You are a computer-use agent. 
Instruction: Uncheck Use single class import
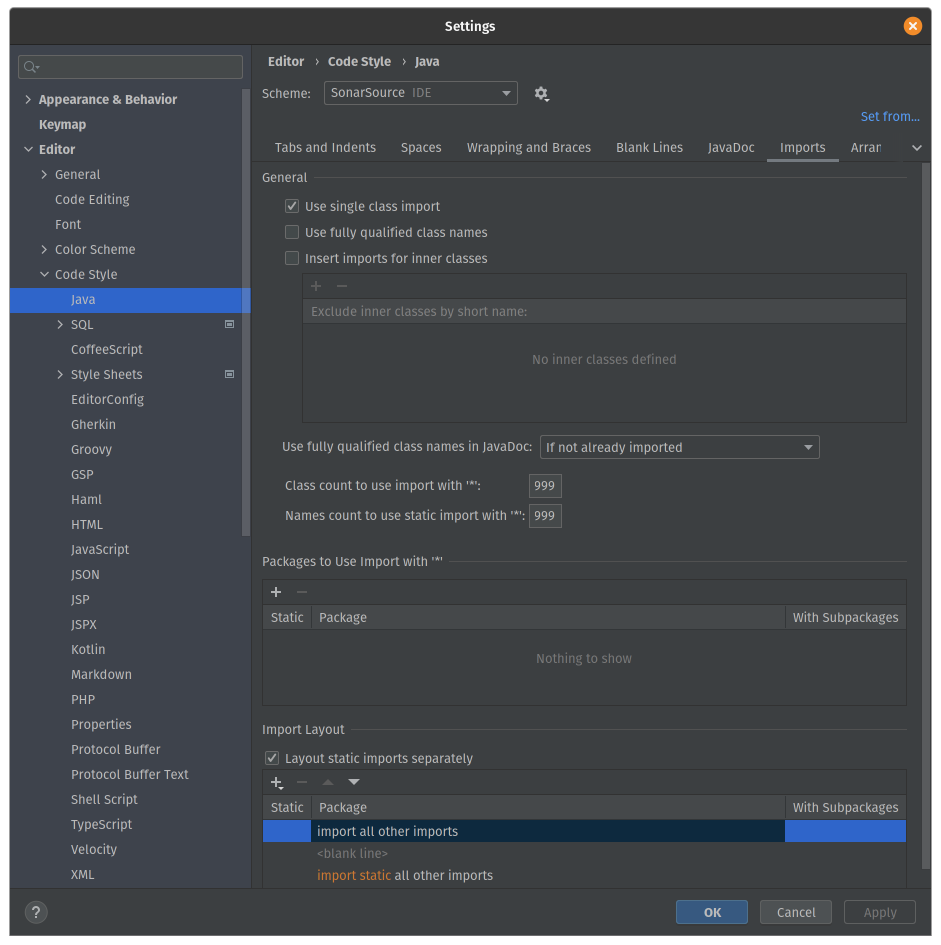[292, 206]
